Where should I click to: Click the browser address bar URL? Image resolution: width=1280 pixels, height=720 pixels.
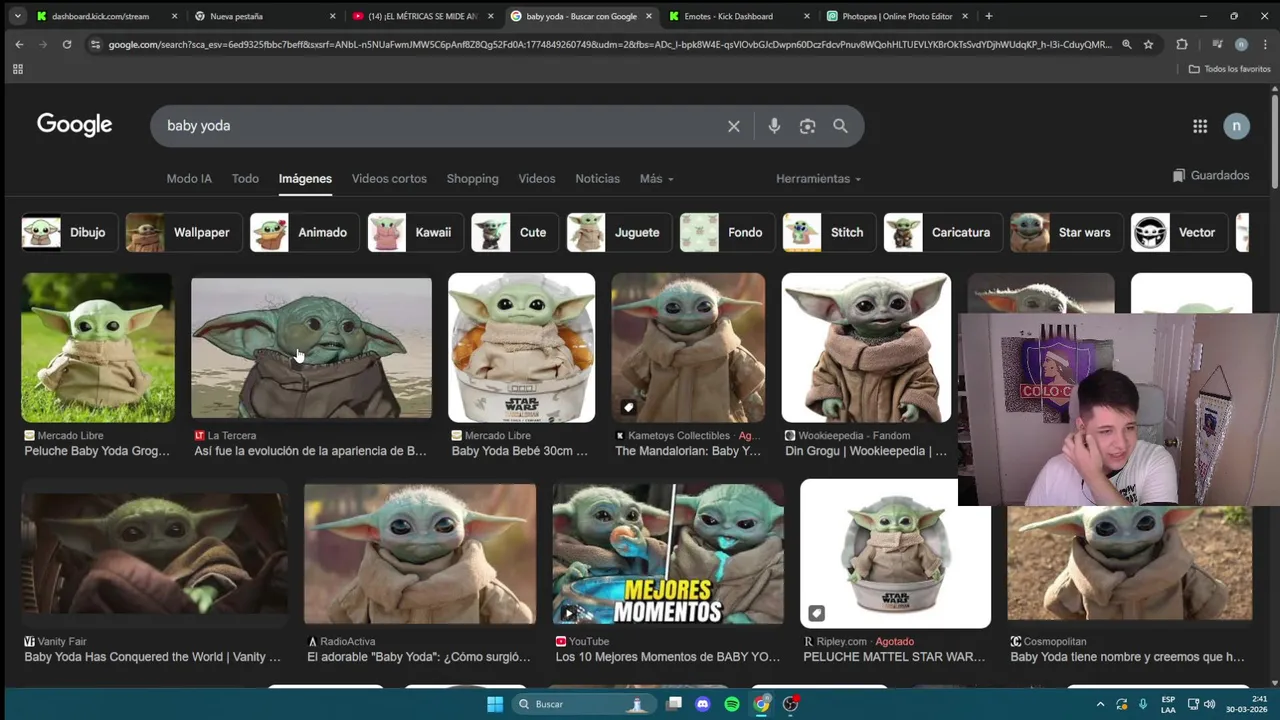[609, 44]
